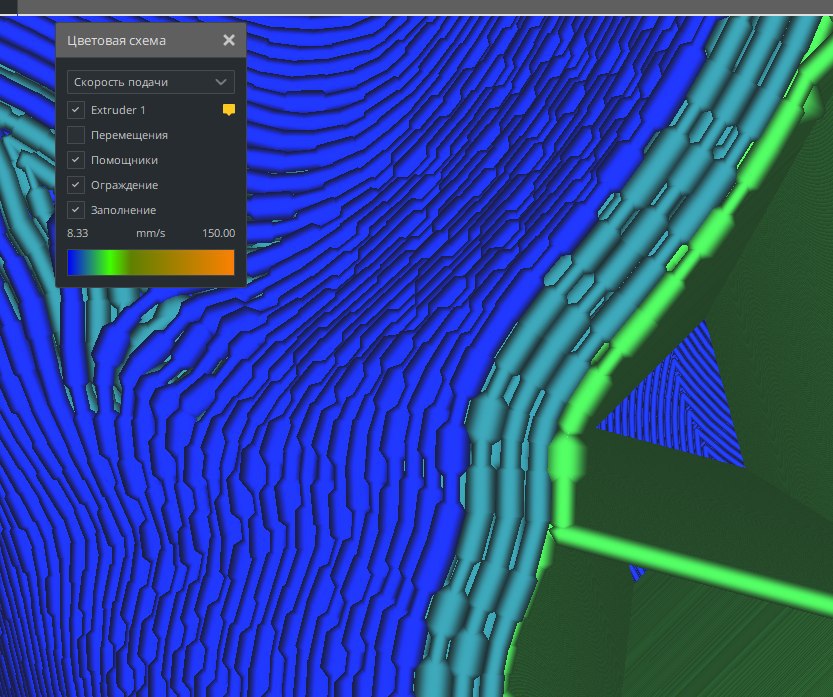Uncheck the Ограждение checkbox
The width and height of the screenshot is (833, 697).
point(76,185)
